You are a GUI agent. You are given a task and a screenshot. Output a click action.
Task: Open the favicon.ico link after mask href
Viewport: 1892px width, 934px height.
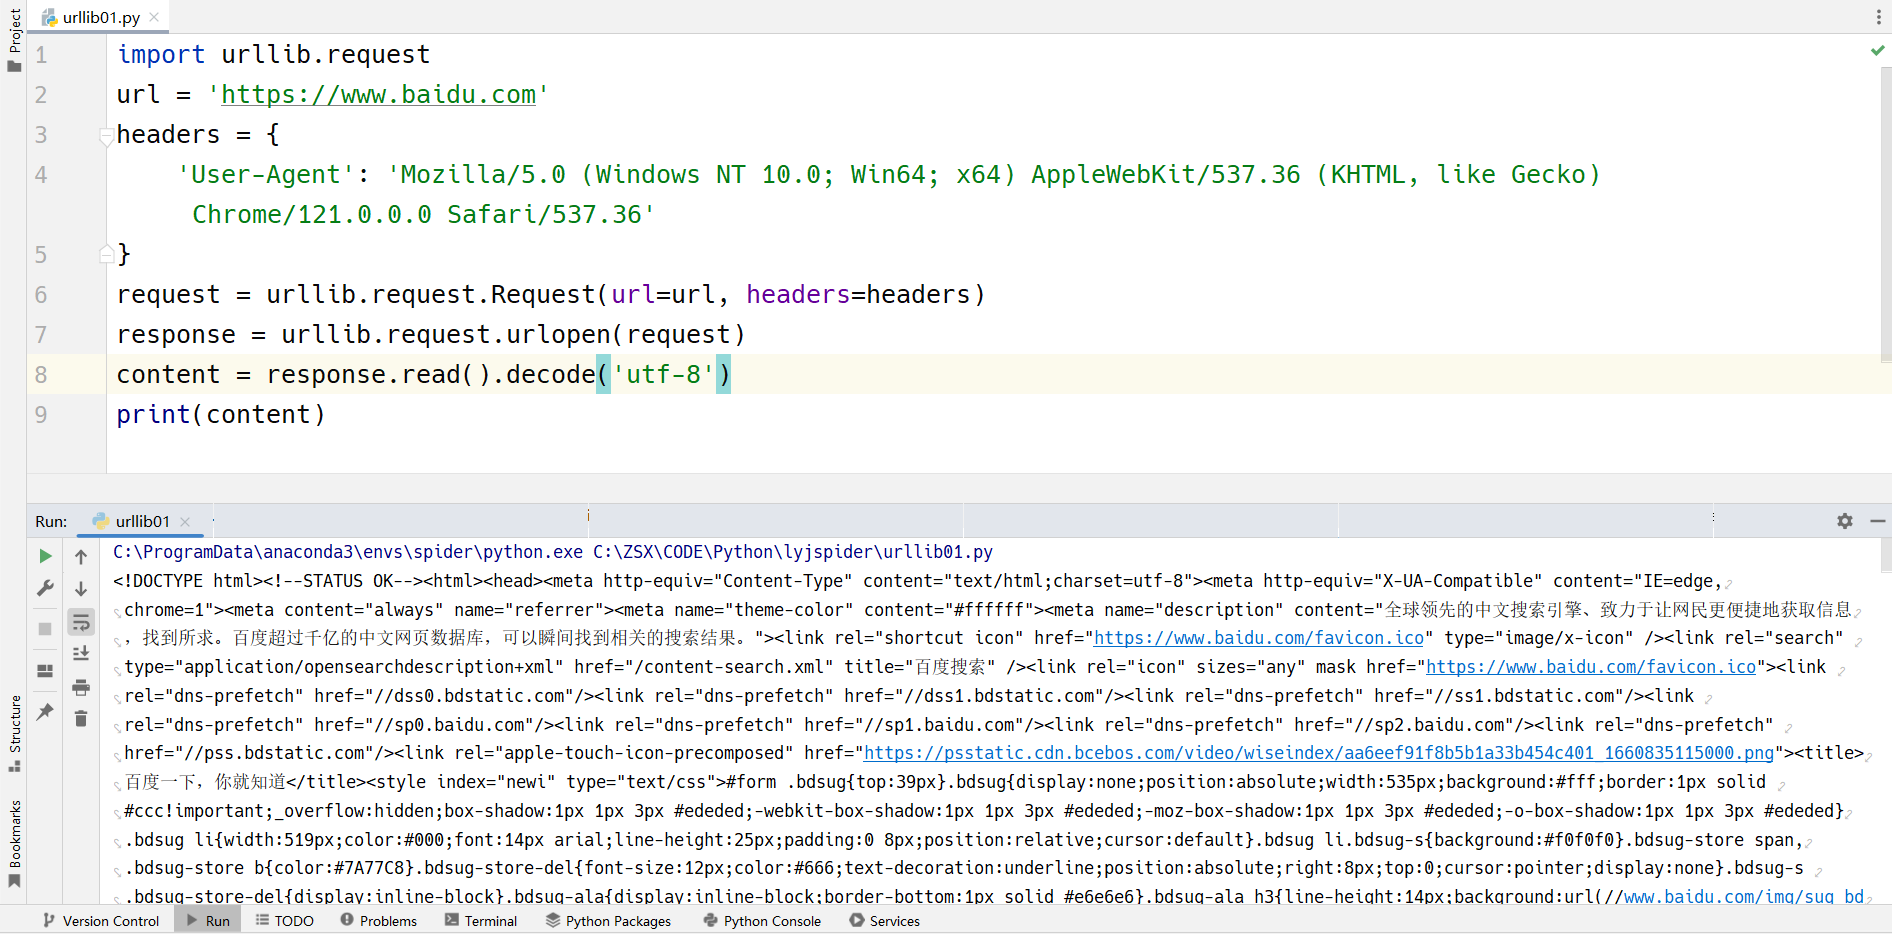point(1590,667)
